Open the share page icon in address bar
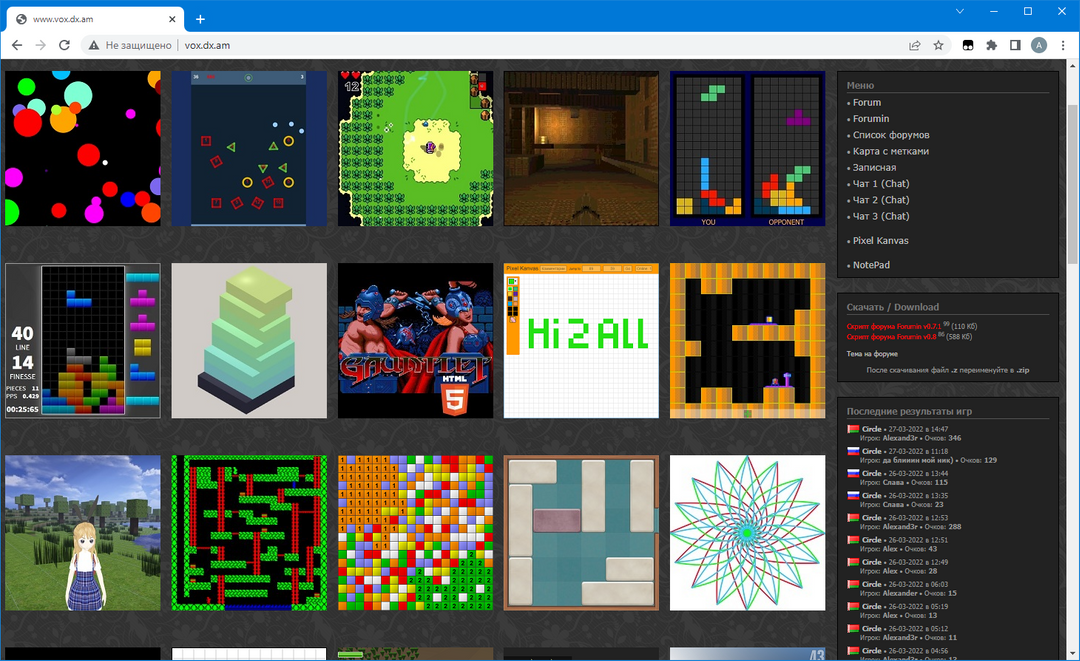 coord(914,45)
